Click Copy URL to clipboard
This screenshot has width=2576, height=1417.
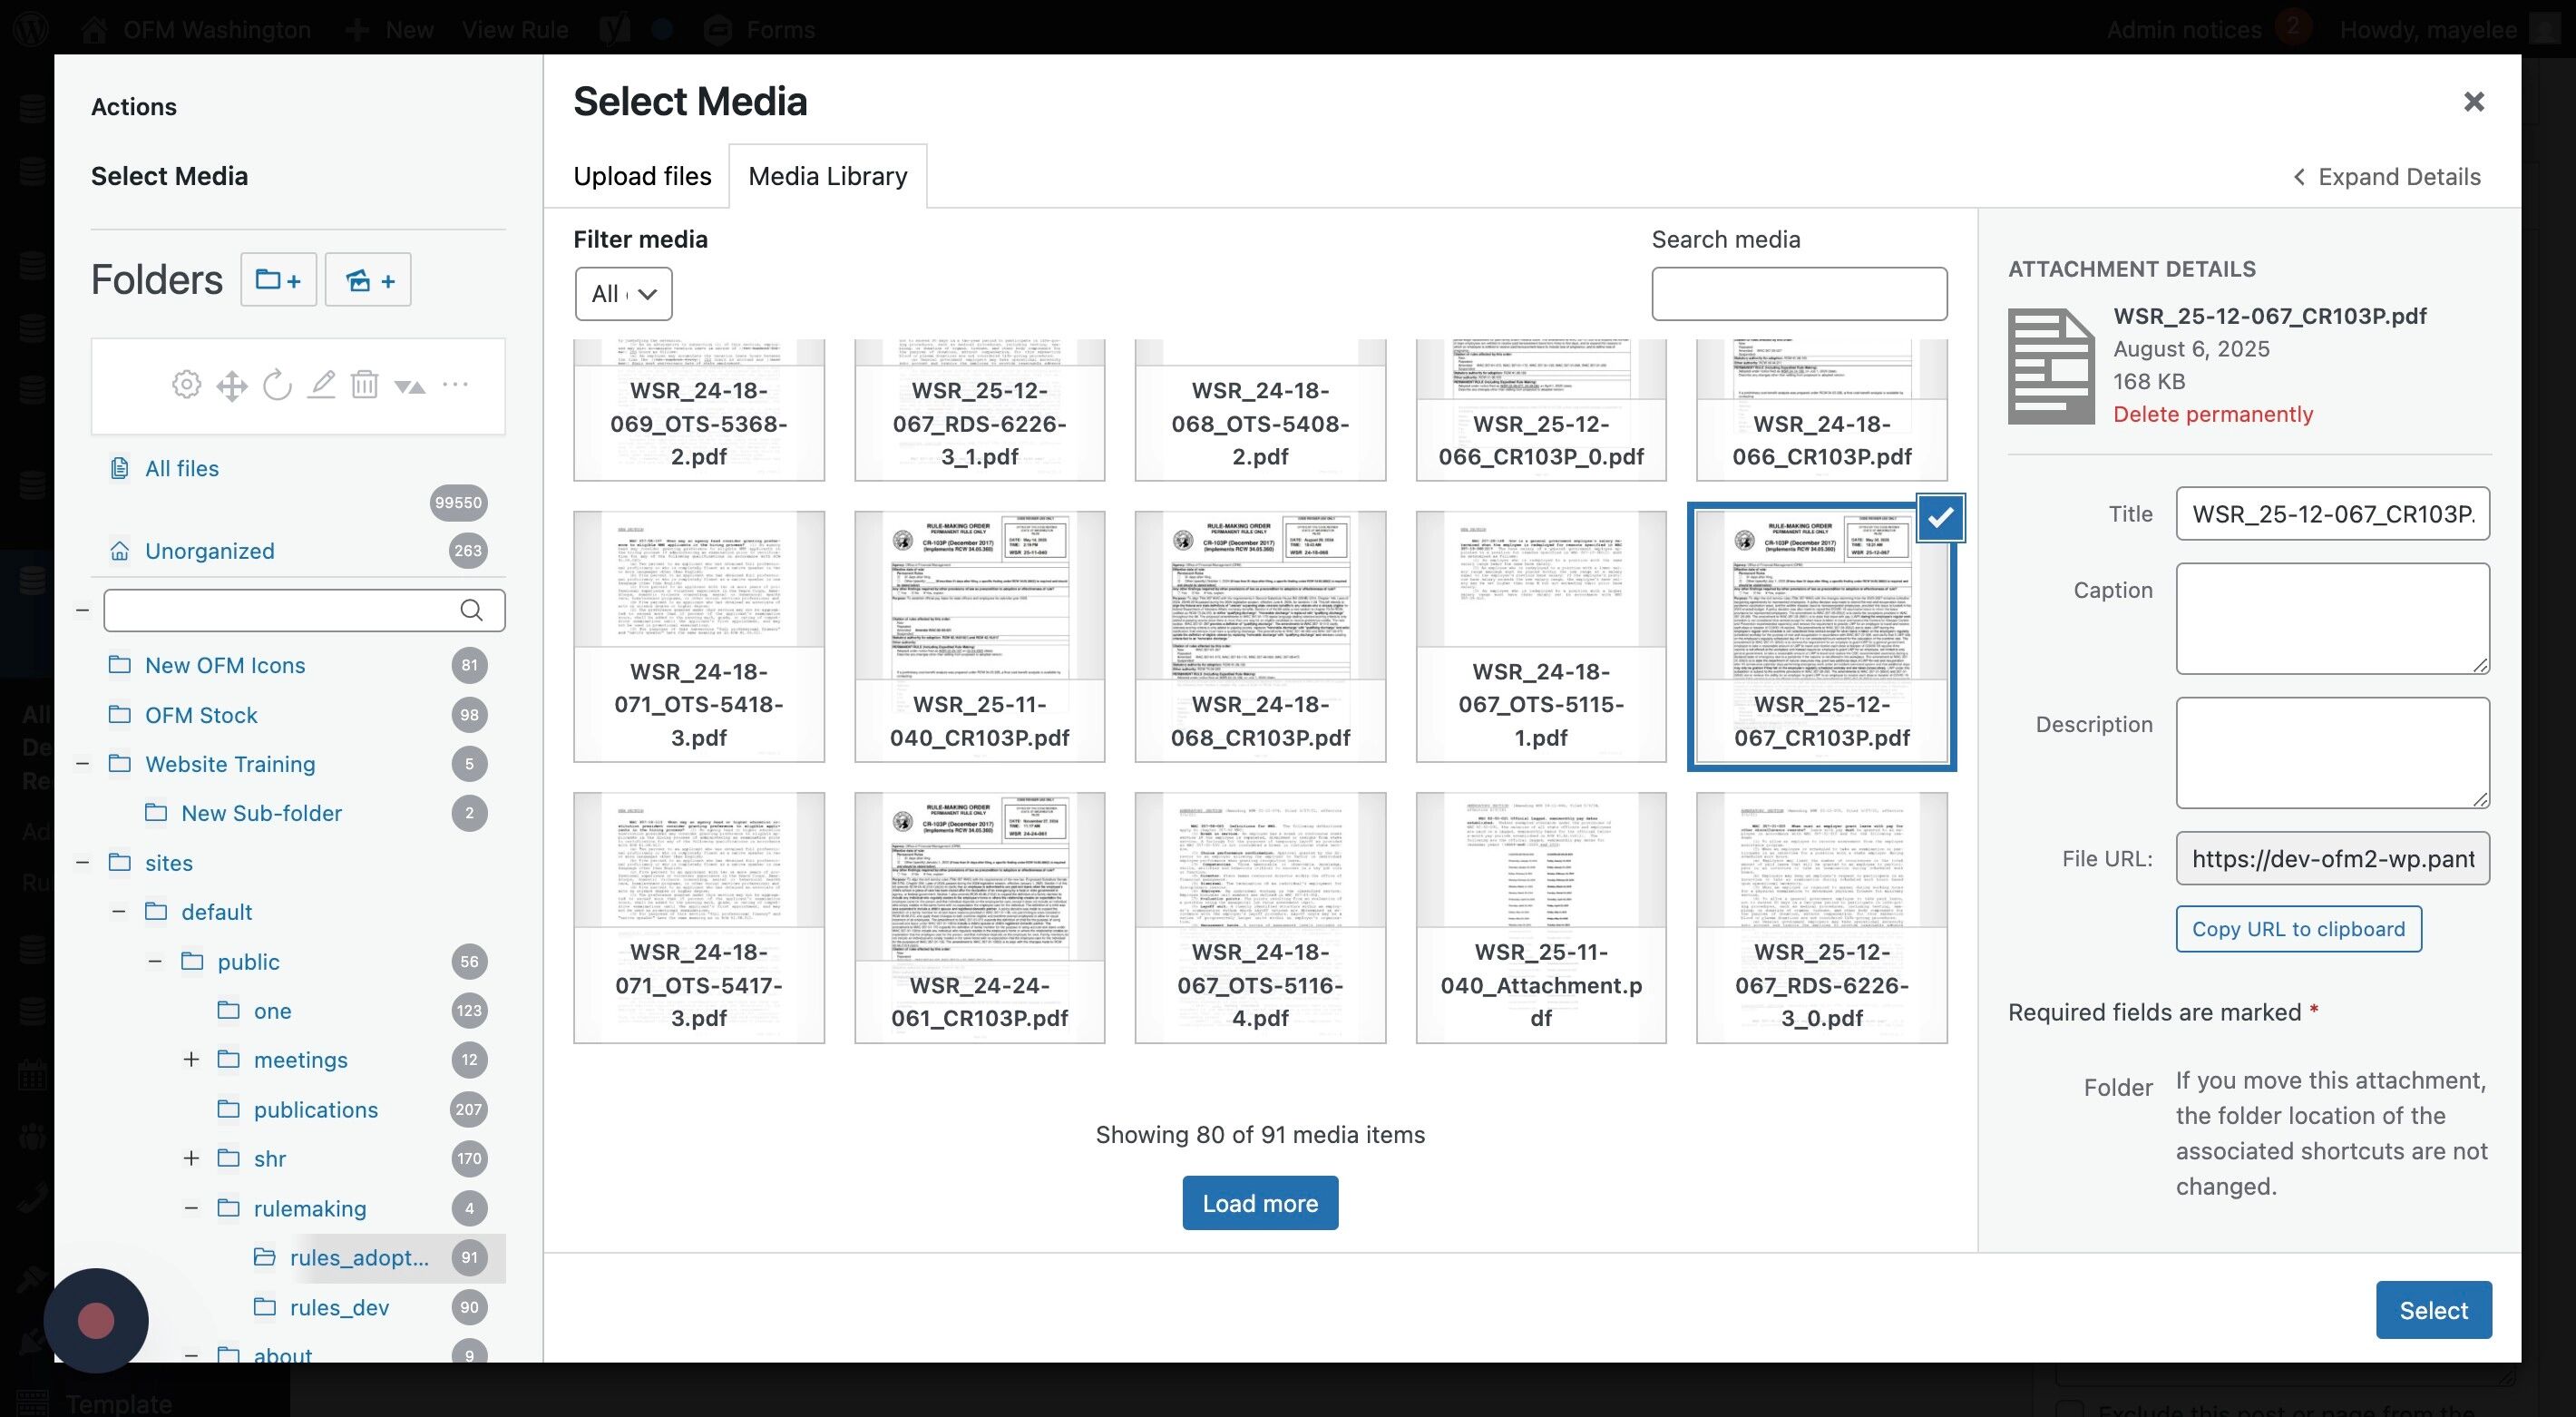(x=2297, y=929)
